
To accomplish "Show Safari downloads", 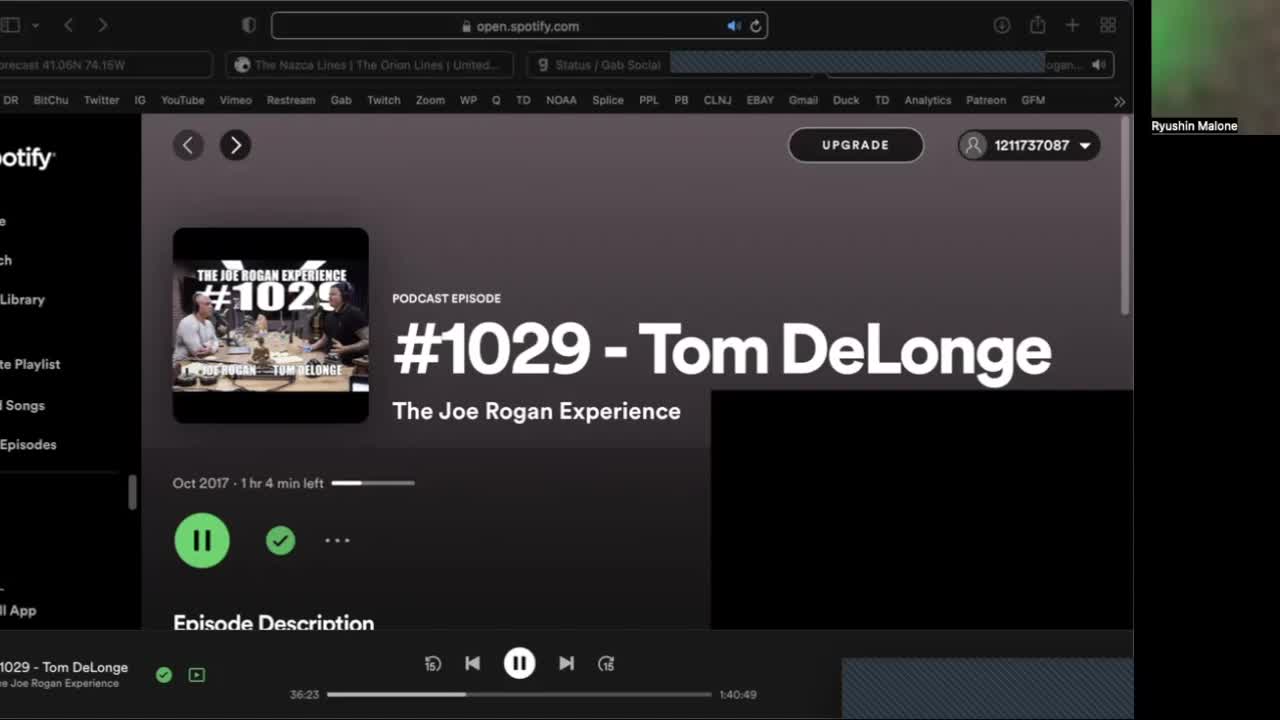I will tap(1001, 25).
